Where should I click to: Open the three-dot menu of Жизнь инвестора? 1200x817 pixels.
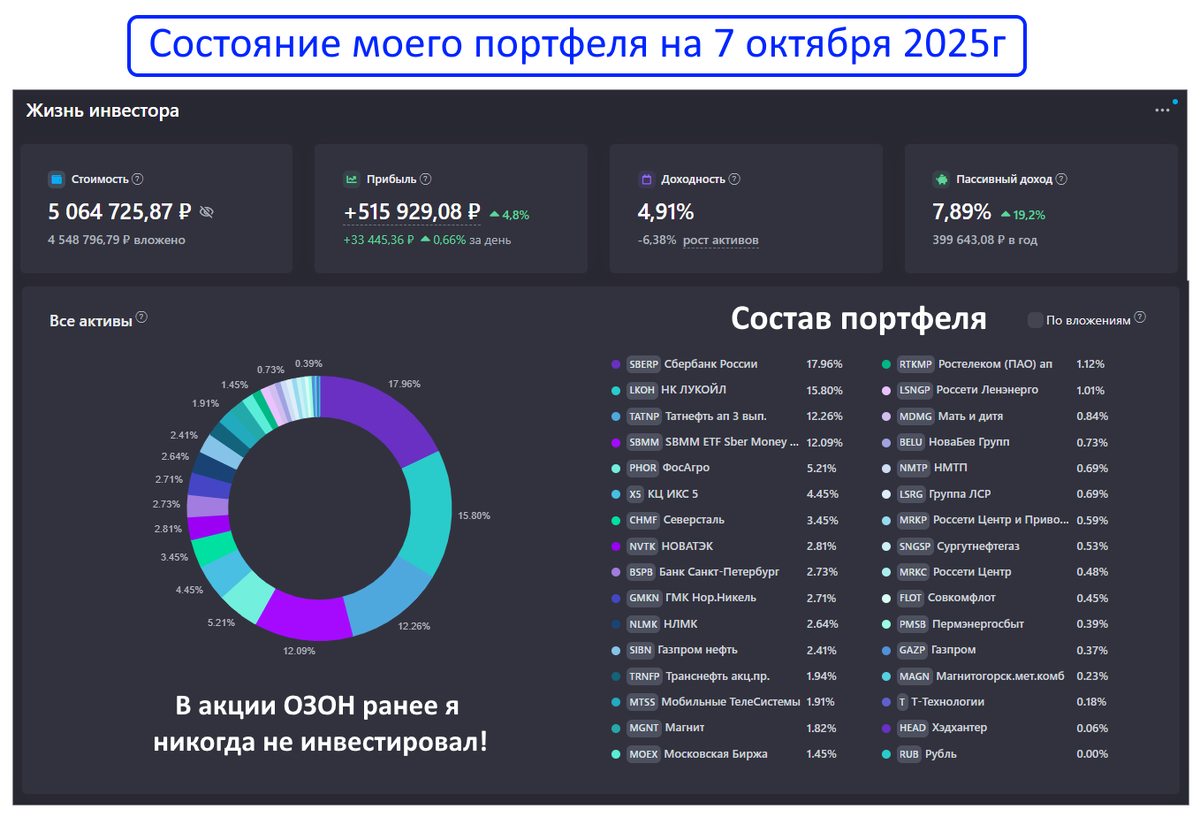[x=1162, y=110]
